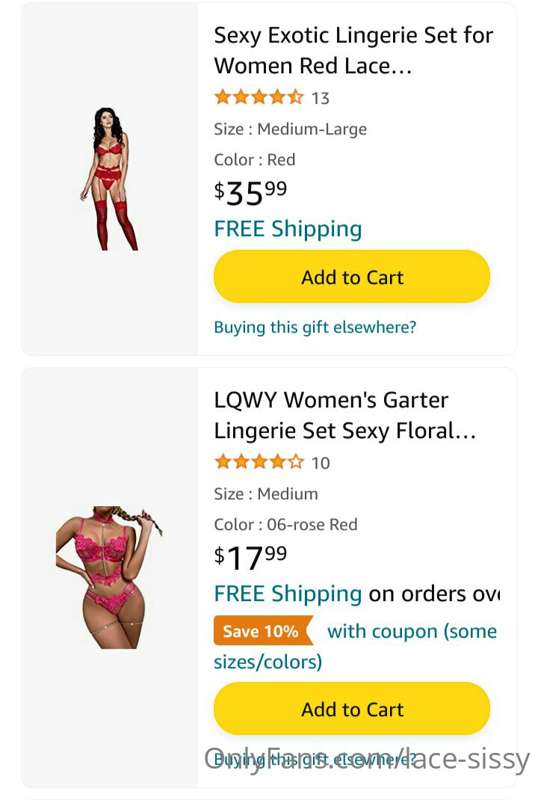Open the rose red garter set product image
Viewport: 538px width, 800px height.
pos(109,577)
